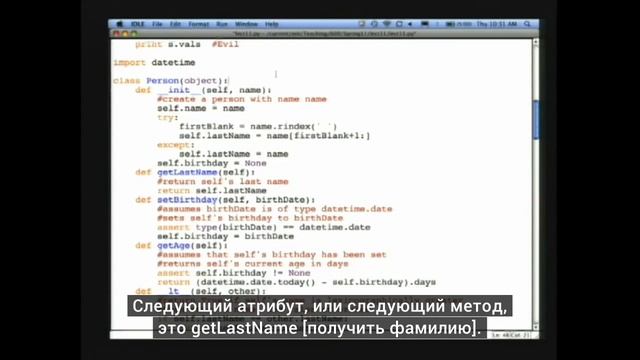Zoom the IDLE editor window

click(134, 34)
